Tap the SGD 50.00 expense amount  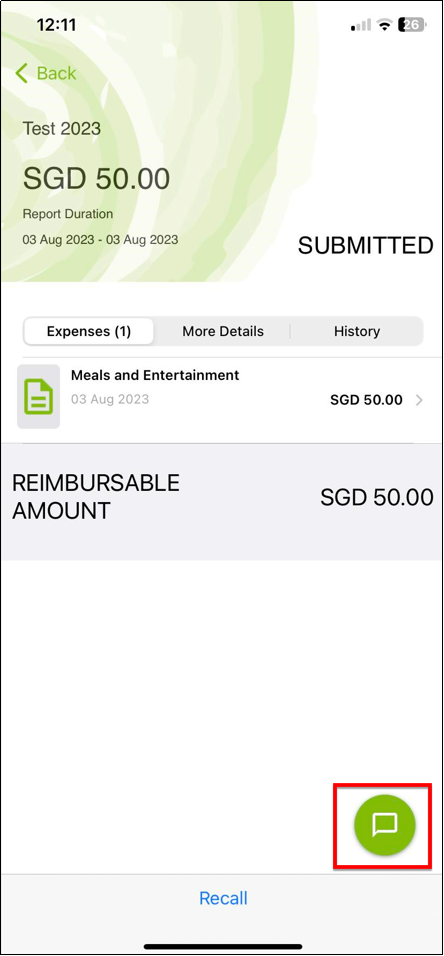[366, 400]
